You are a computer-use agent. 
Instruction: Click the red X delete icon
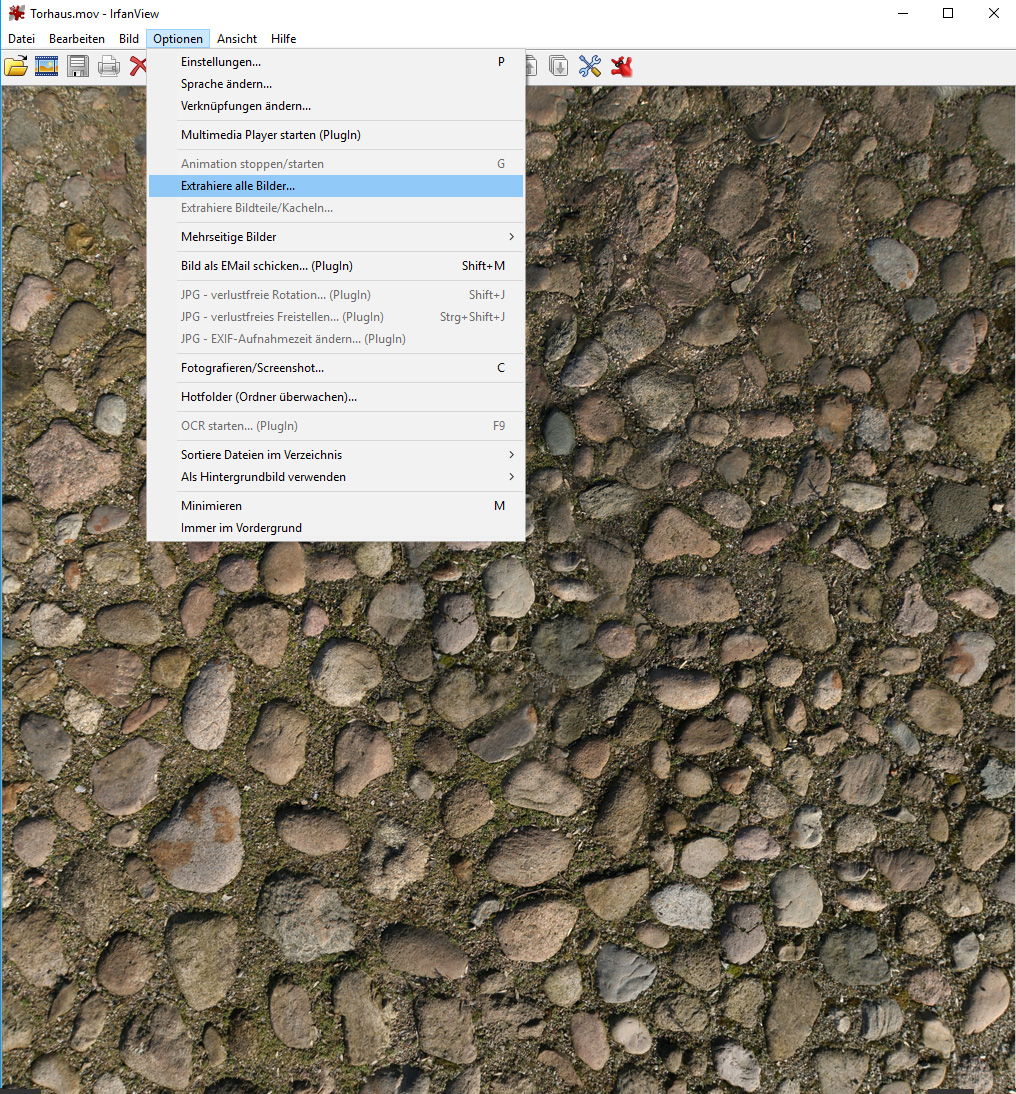(138, 67)
